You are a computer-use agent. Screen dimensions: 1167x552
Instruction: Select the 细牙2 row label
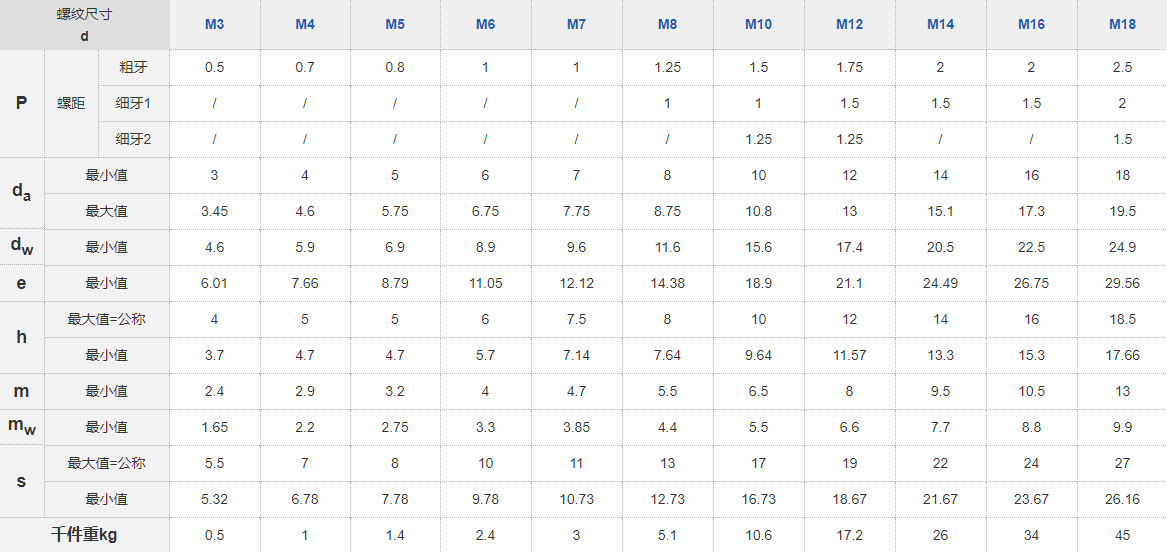134,139
